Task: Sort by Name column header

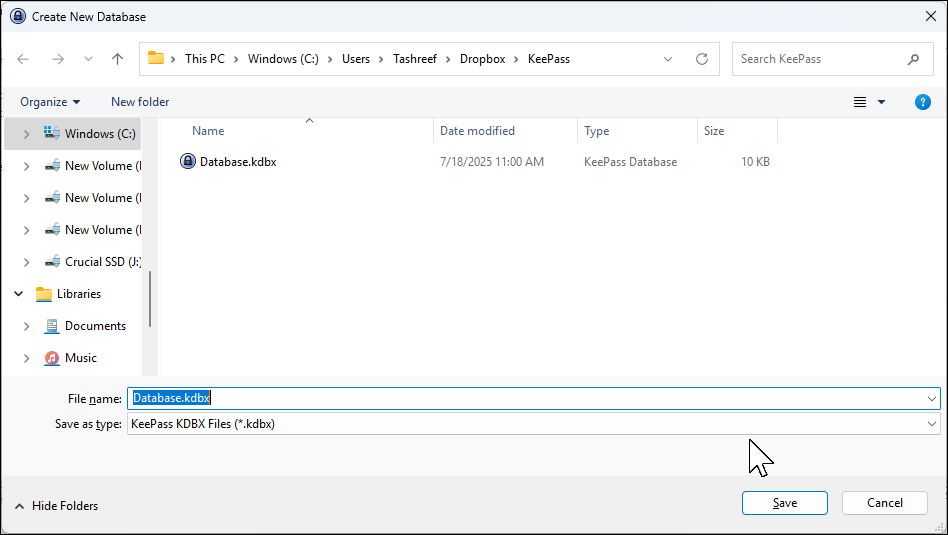Action: 208,131
